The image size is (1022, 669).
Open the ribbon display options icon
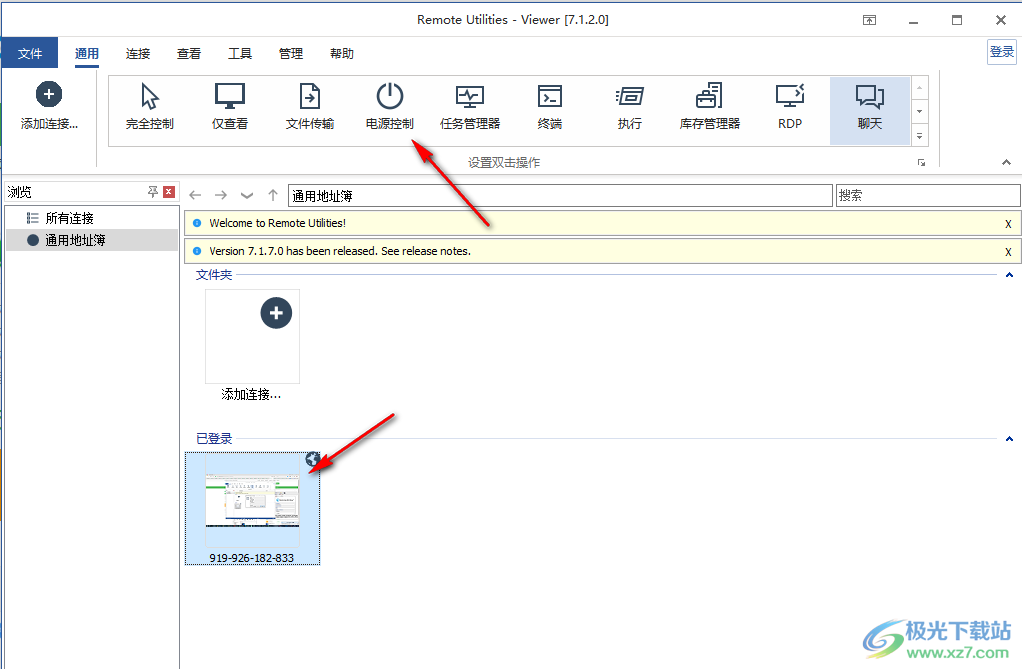(x=869, y=20)
